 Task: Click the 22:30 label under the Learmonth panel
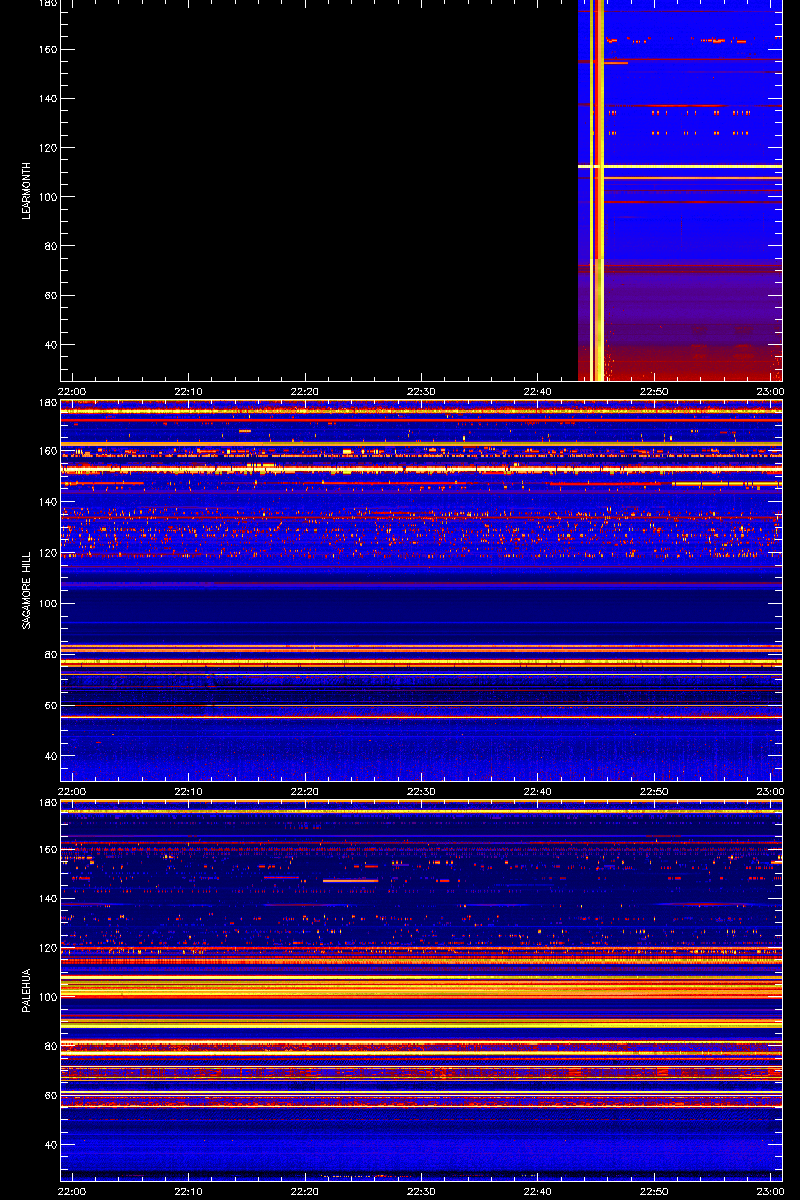coord(421,391)
